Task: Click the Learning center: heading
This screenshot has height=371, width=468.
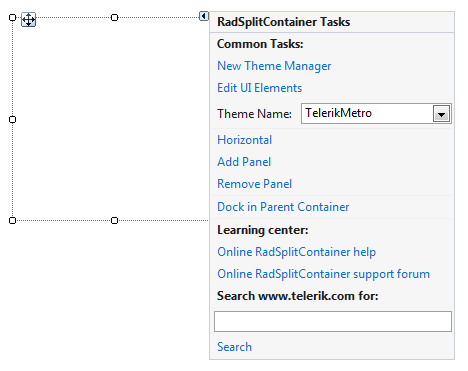Action: click(262, 230)
